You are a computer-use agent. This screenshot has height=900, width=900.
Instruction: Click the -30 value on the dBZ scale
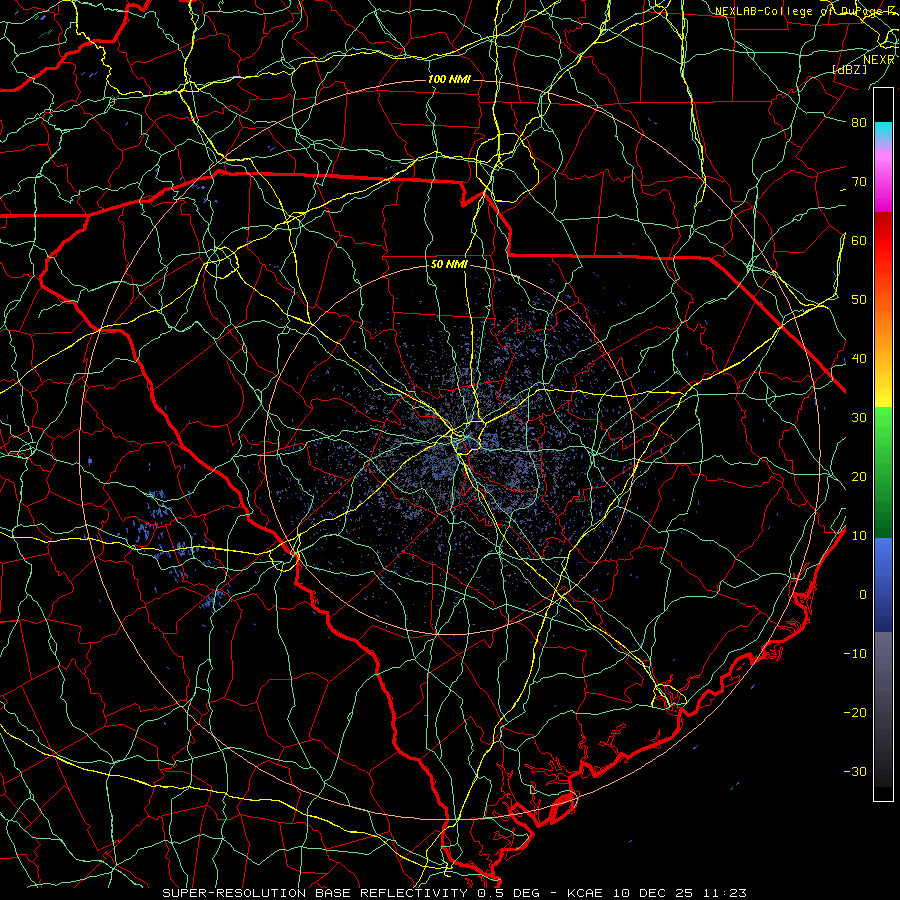(x=855, y=771)
